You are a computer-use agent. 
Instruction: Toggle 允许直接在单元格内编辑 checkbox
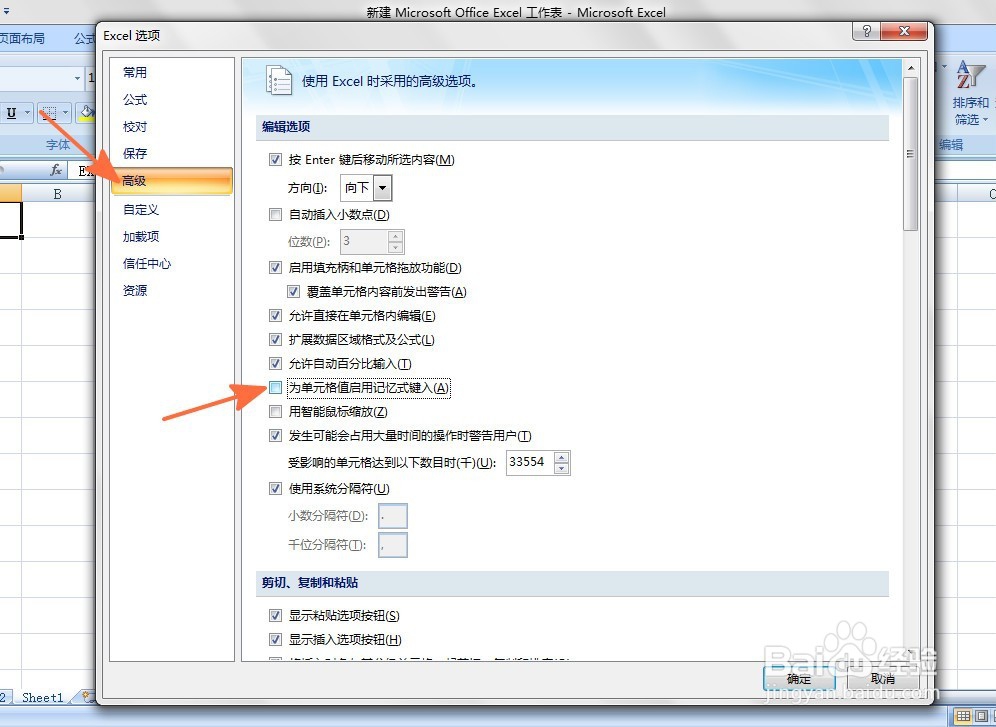click(x=275, y=316)
